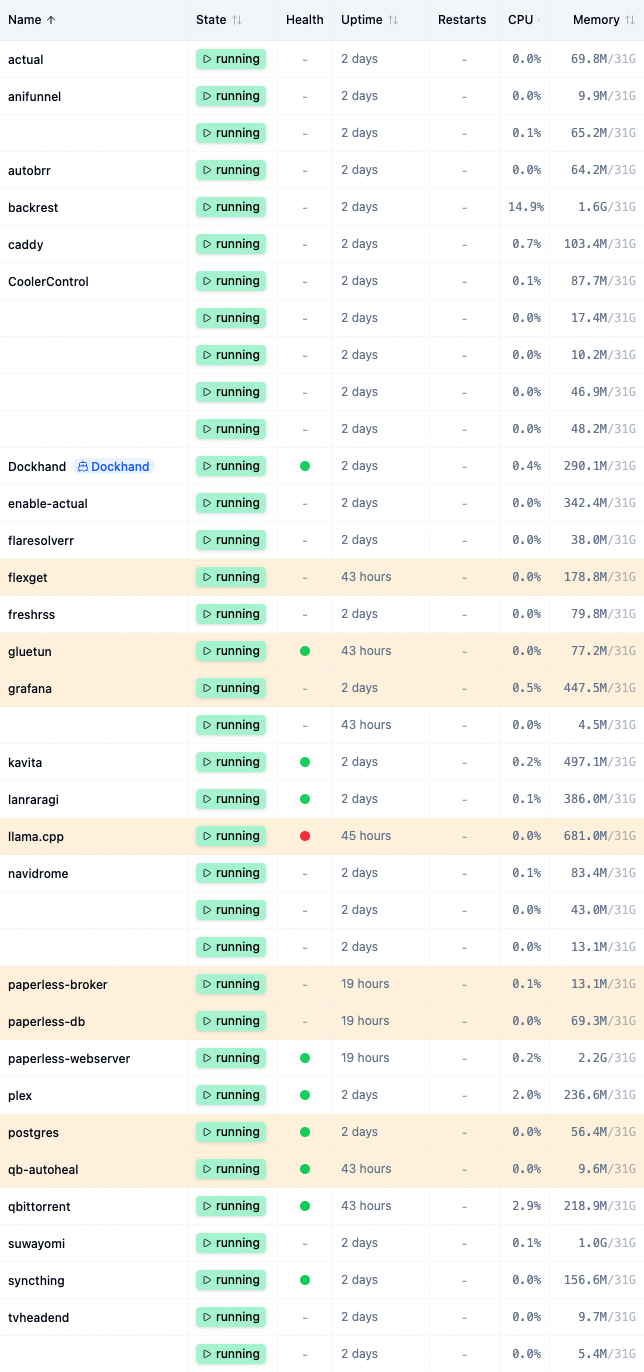Click the running badge for actual

point(231,59)
